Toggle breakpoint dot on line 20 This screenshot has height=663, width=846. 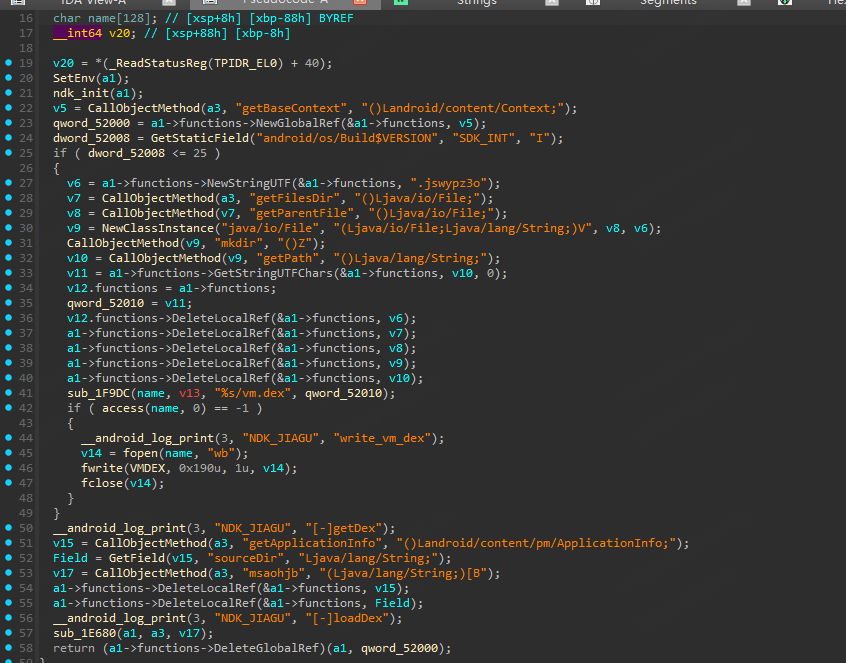(8, 78)
